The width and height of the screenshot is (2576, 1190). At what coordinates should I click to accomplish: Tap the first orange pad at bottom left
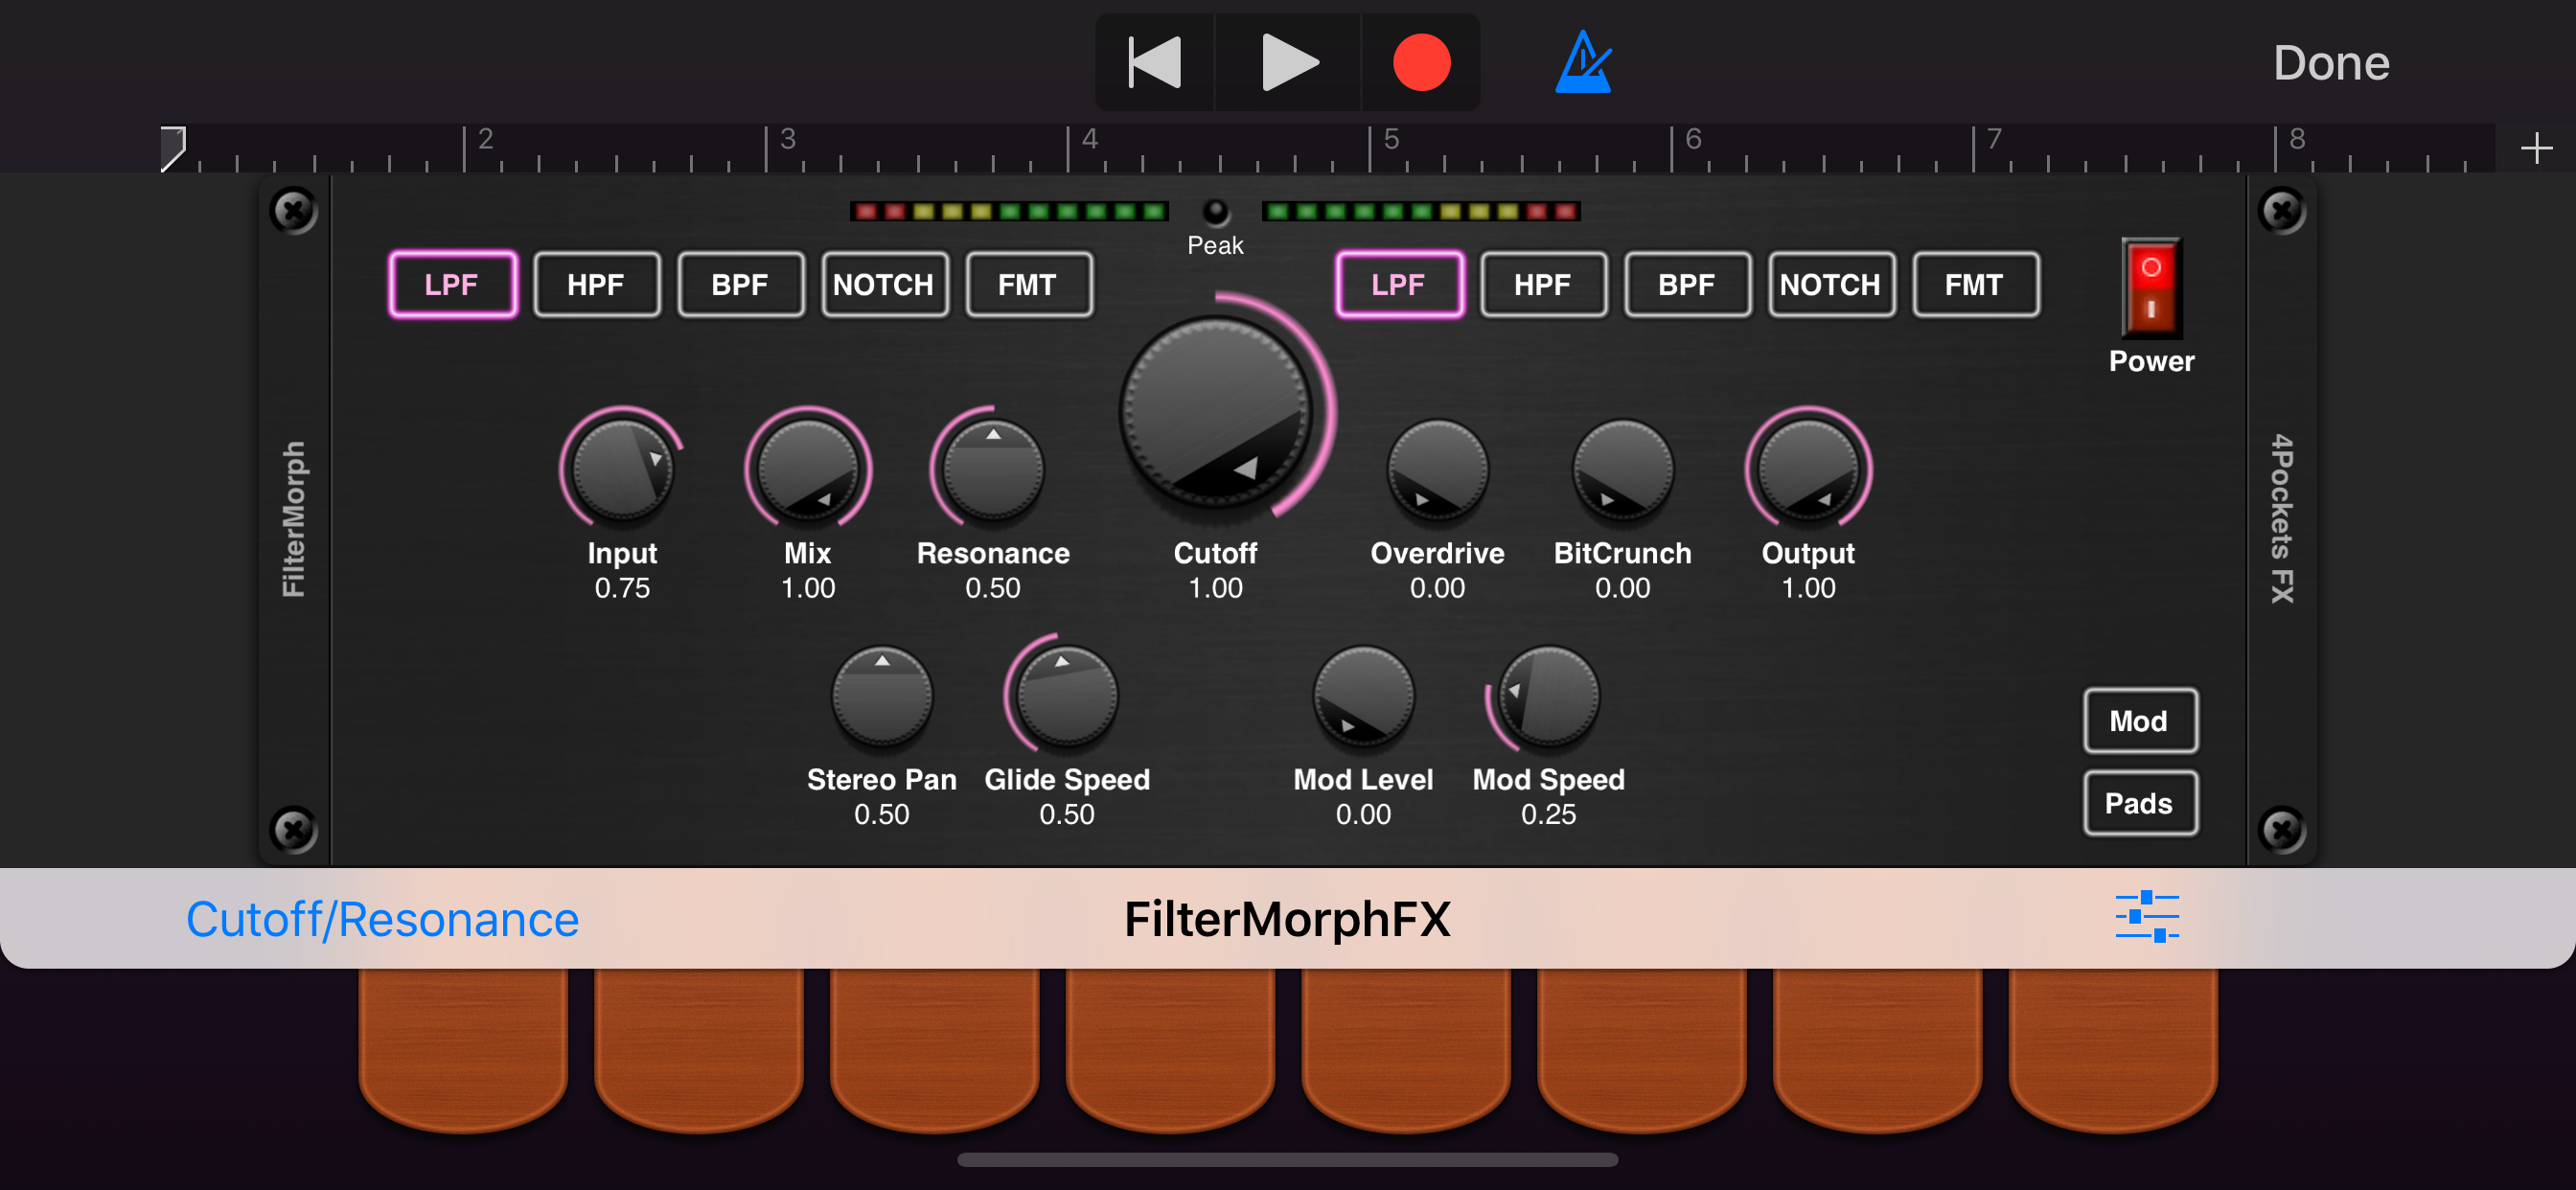pos(463,1045)
